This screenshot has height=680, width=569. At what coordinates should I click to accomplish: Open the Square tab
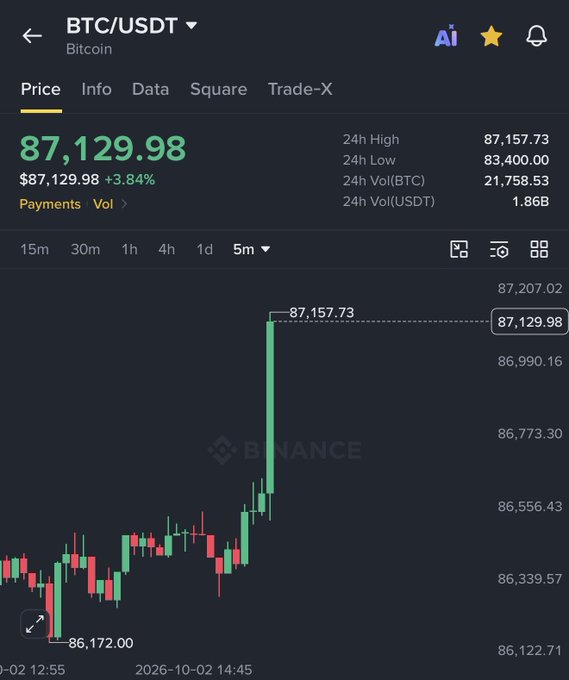[x=219, y=89]
